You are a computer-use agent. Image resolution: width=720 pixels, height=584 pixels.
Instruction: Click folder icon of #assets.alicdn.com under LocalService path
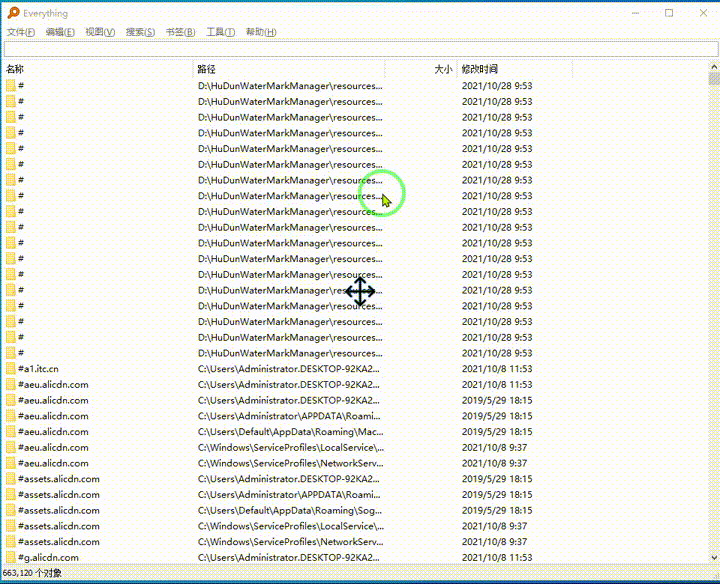tap(11, 526)
